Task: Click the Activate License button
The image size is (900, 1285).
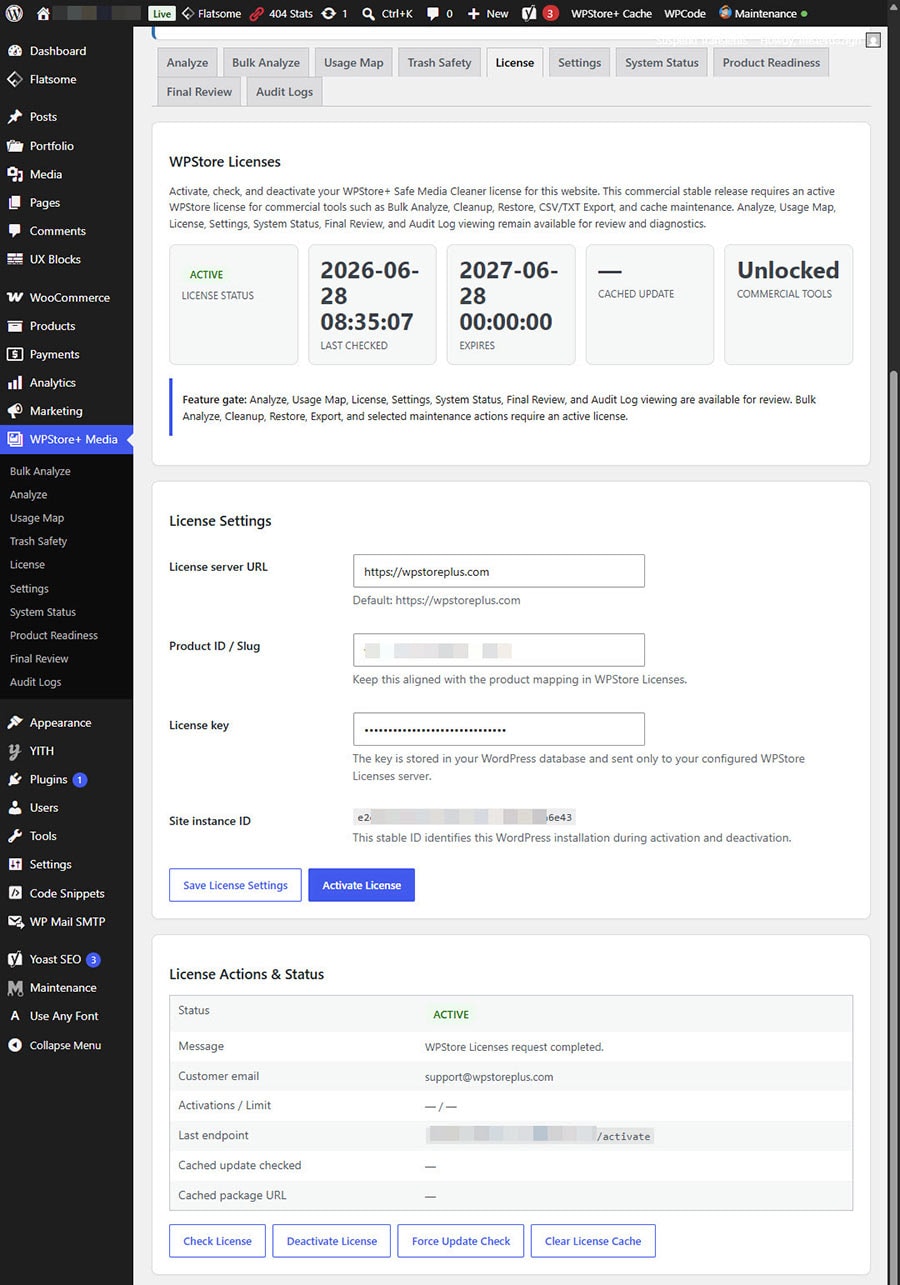Action: coord(361,885)
